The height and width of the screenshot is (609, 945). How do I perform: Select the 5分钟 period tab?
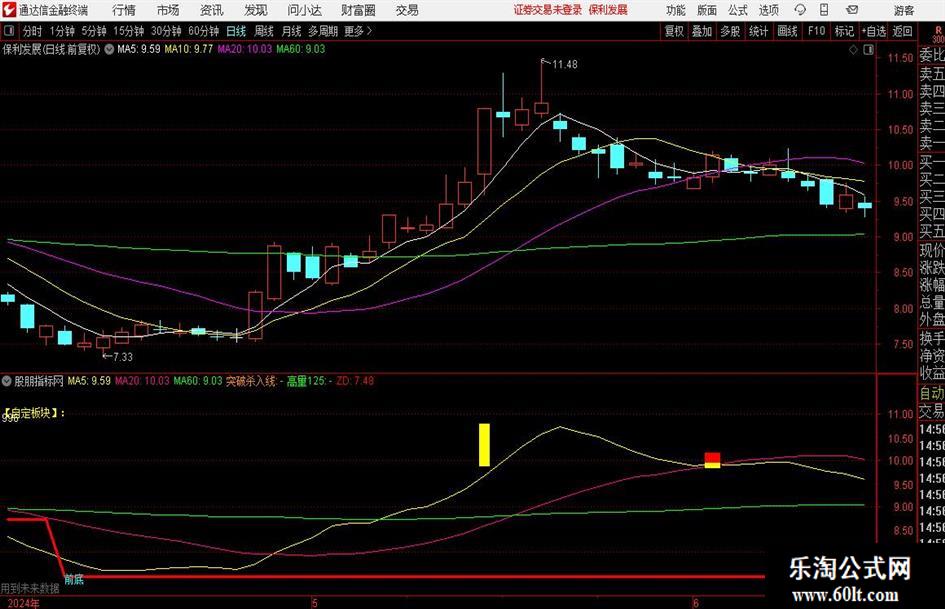click(x=93, y=31)
